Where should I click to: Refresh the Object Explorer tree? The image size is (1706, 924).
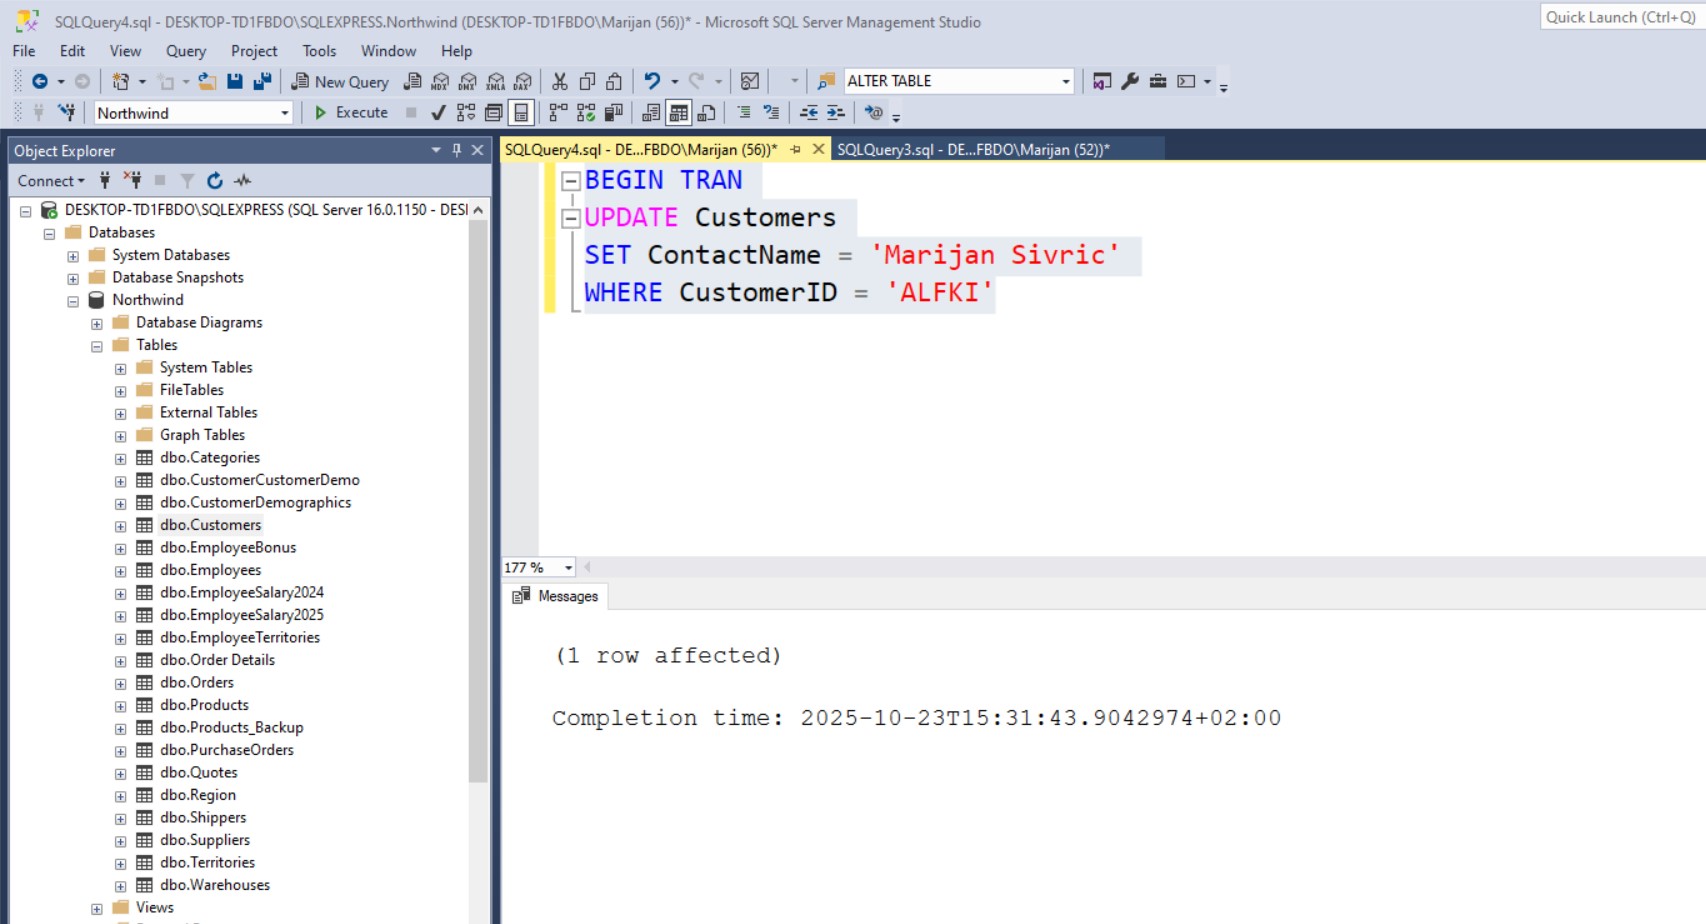click(214, 181)
